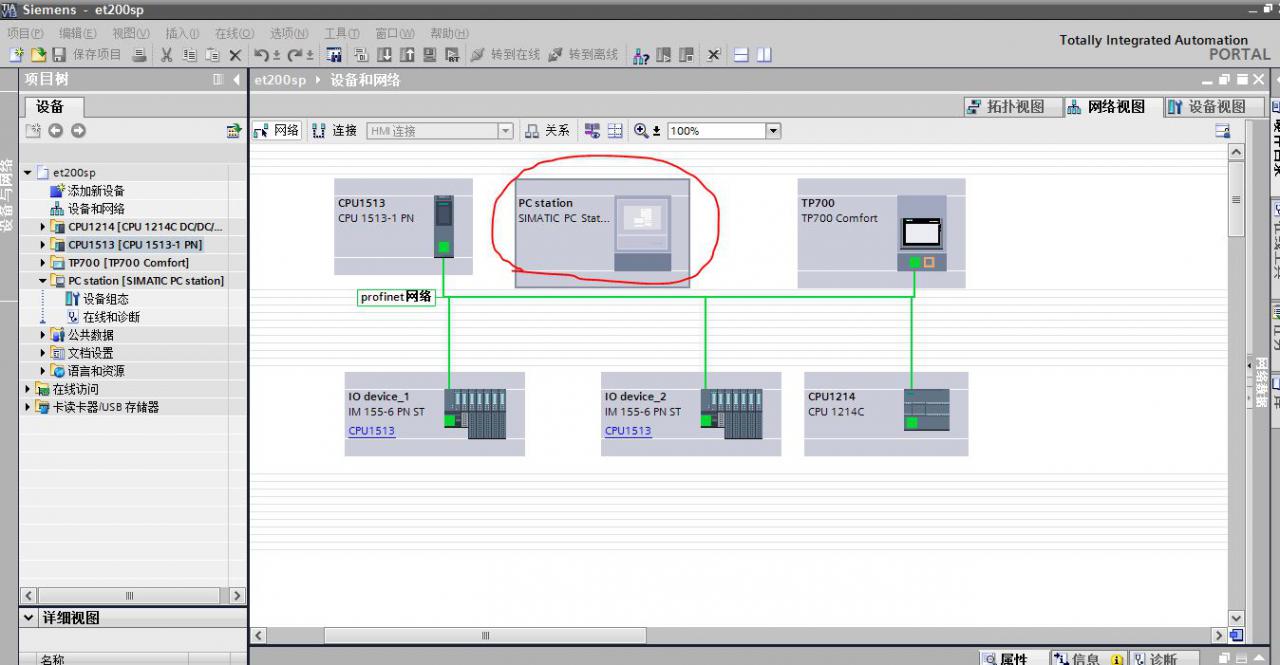Click the network view scroll down arrow
Screen dimensions: 1280x665
pos(1236,619)
